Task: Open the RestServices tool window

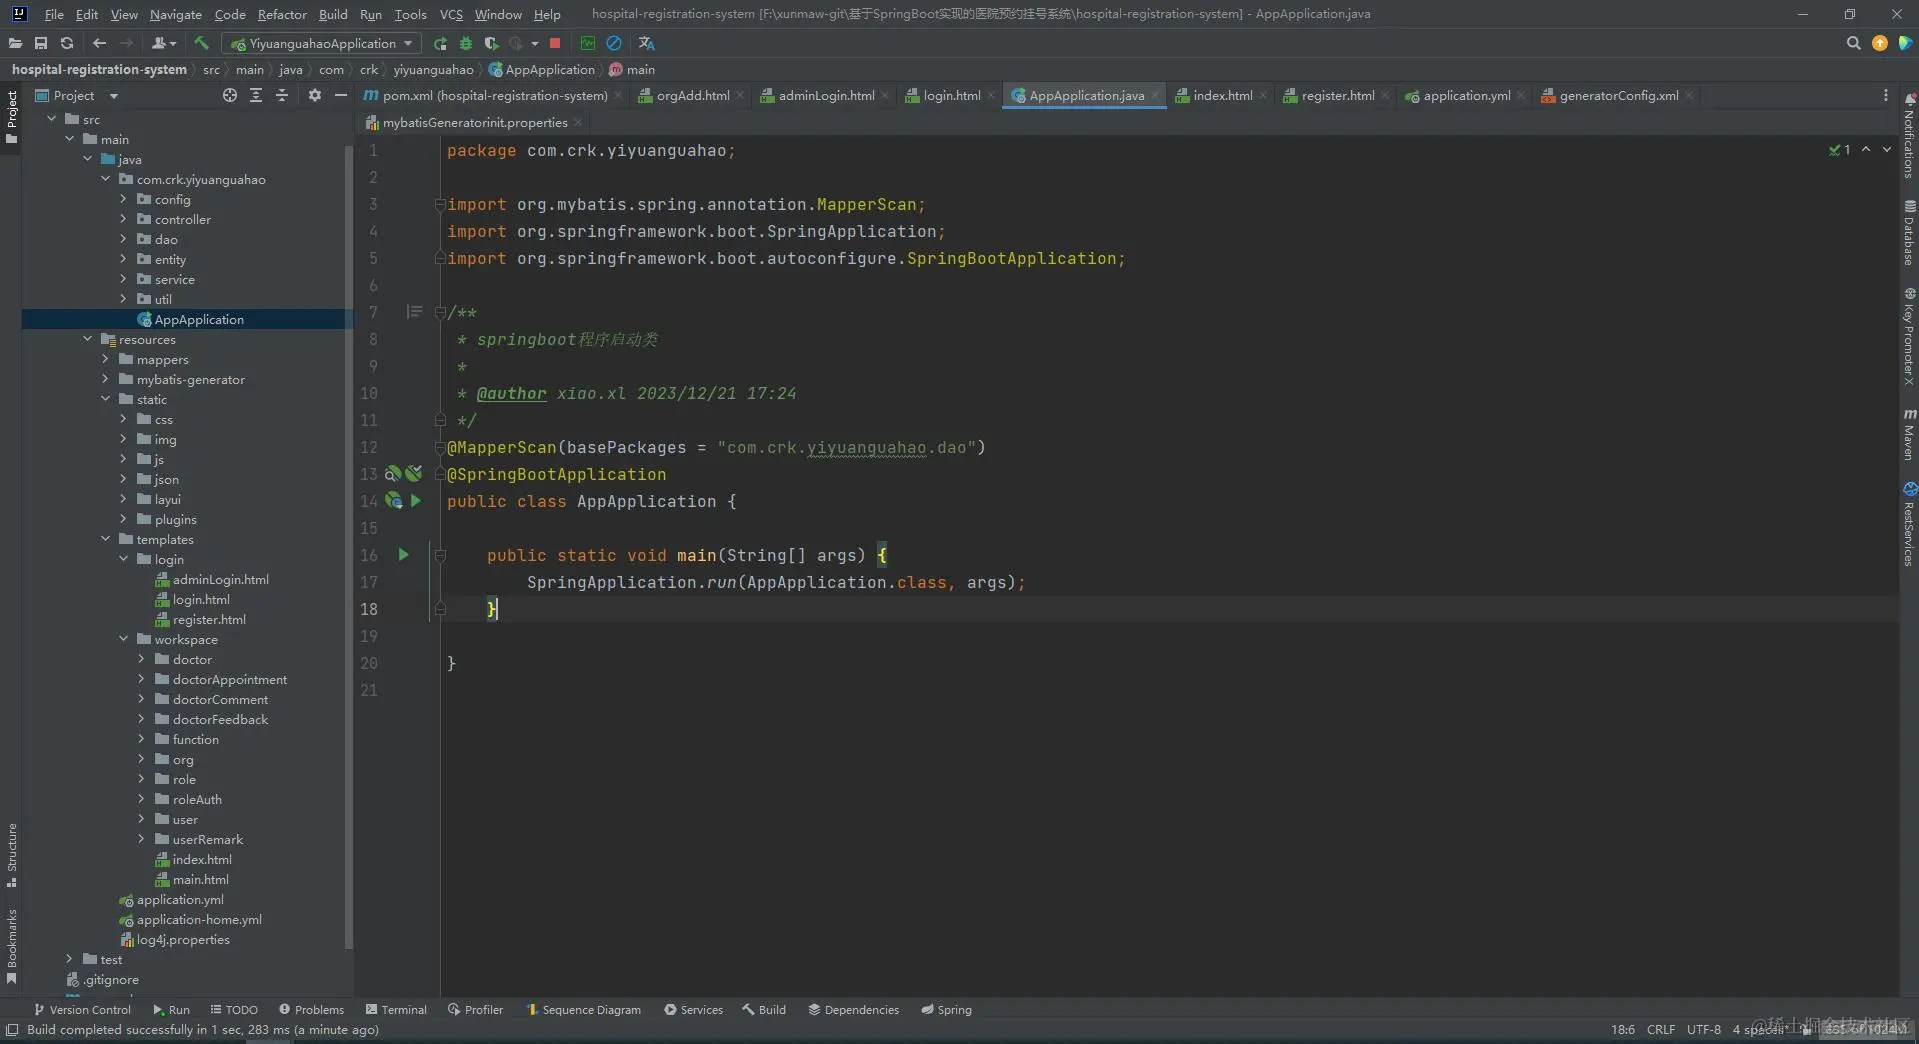Action: pos(1909,525)
